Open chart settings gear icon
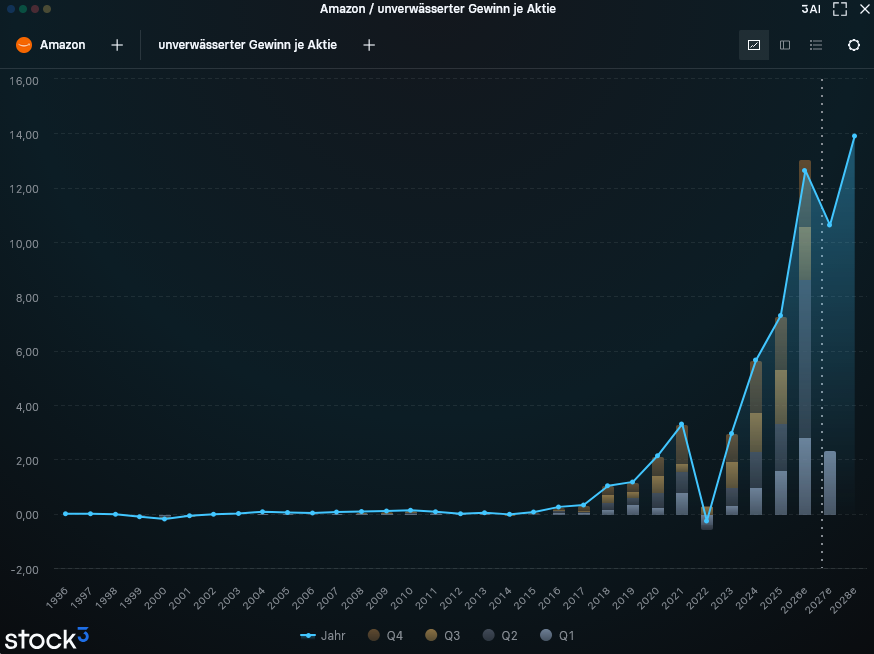Screen dimensions: 874x654 pos(853,45)
